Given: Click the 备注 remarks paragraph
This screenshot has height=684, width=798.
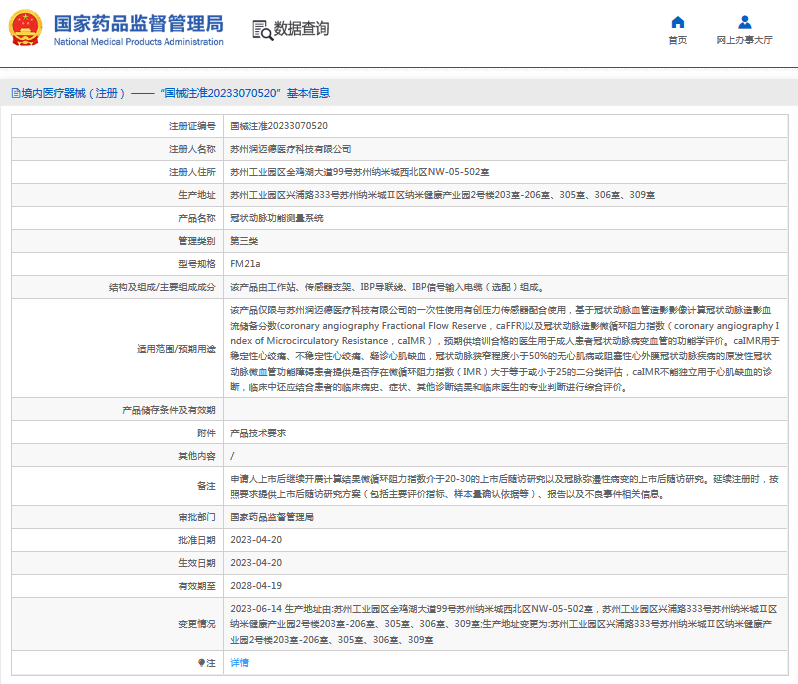Looking at the screenshot, I should pyautogui.click(x=504, y=487).
